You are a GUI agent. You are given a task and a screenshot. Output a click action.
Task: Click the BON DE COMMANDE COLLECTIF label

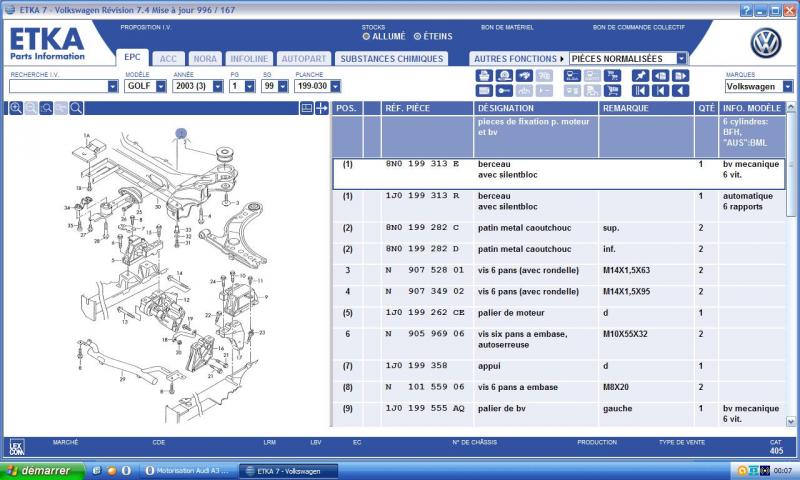click(638, 28)
